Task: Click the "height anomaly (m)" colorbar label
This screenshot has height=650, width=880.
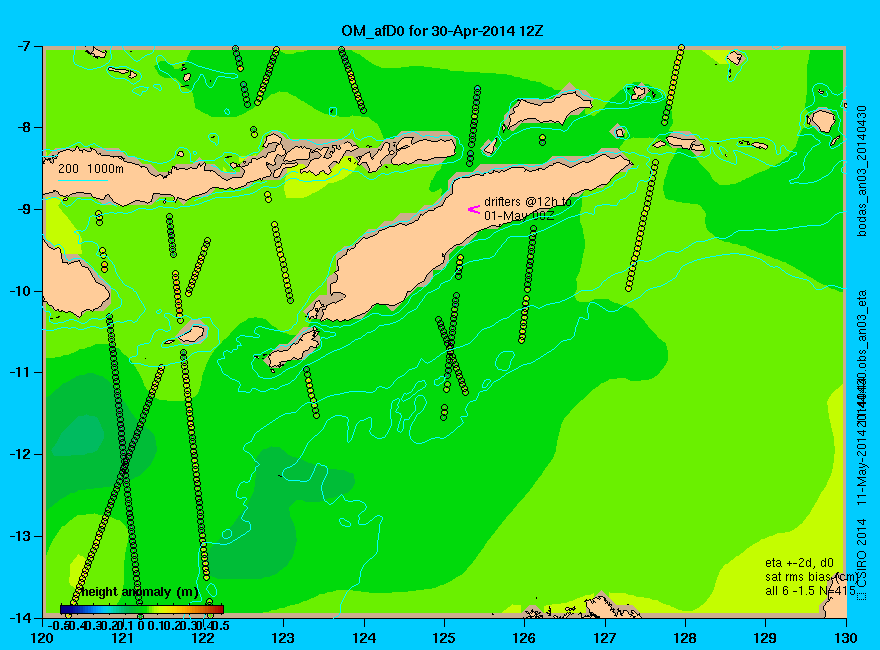Action: click(139, 592)
